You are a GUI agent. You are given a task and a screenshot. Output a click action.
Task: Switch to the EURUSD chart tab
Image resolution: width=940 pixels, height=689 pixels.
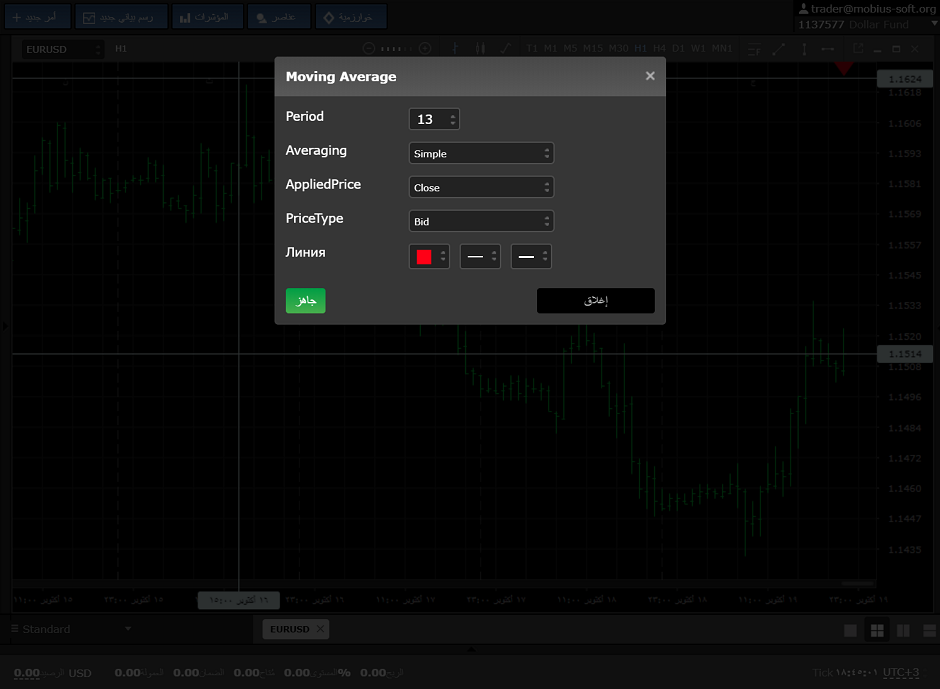tap(290, 629)
